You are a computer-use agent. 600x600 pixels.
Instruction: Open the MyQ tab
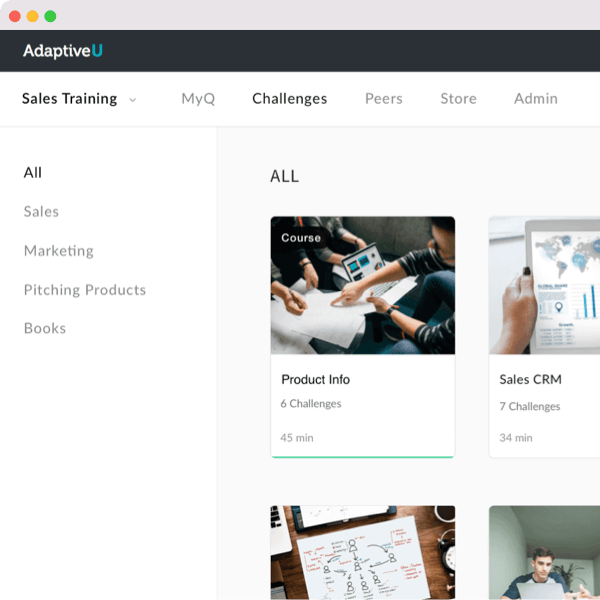pos(198,99)
